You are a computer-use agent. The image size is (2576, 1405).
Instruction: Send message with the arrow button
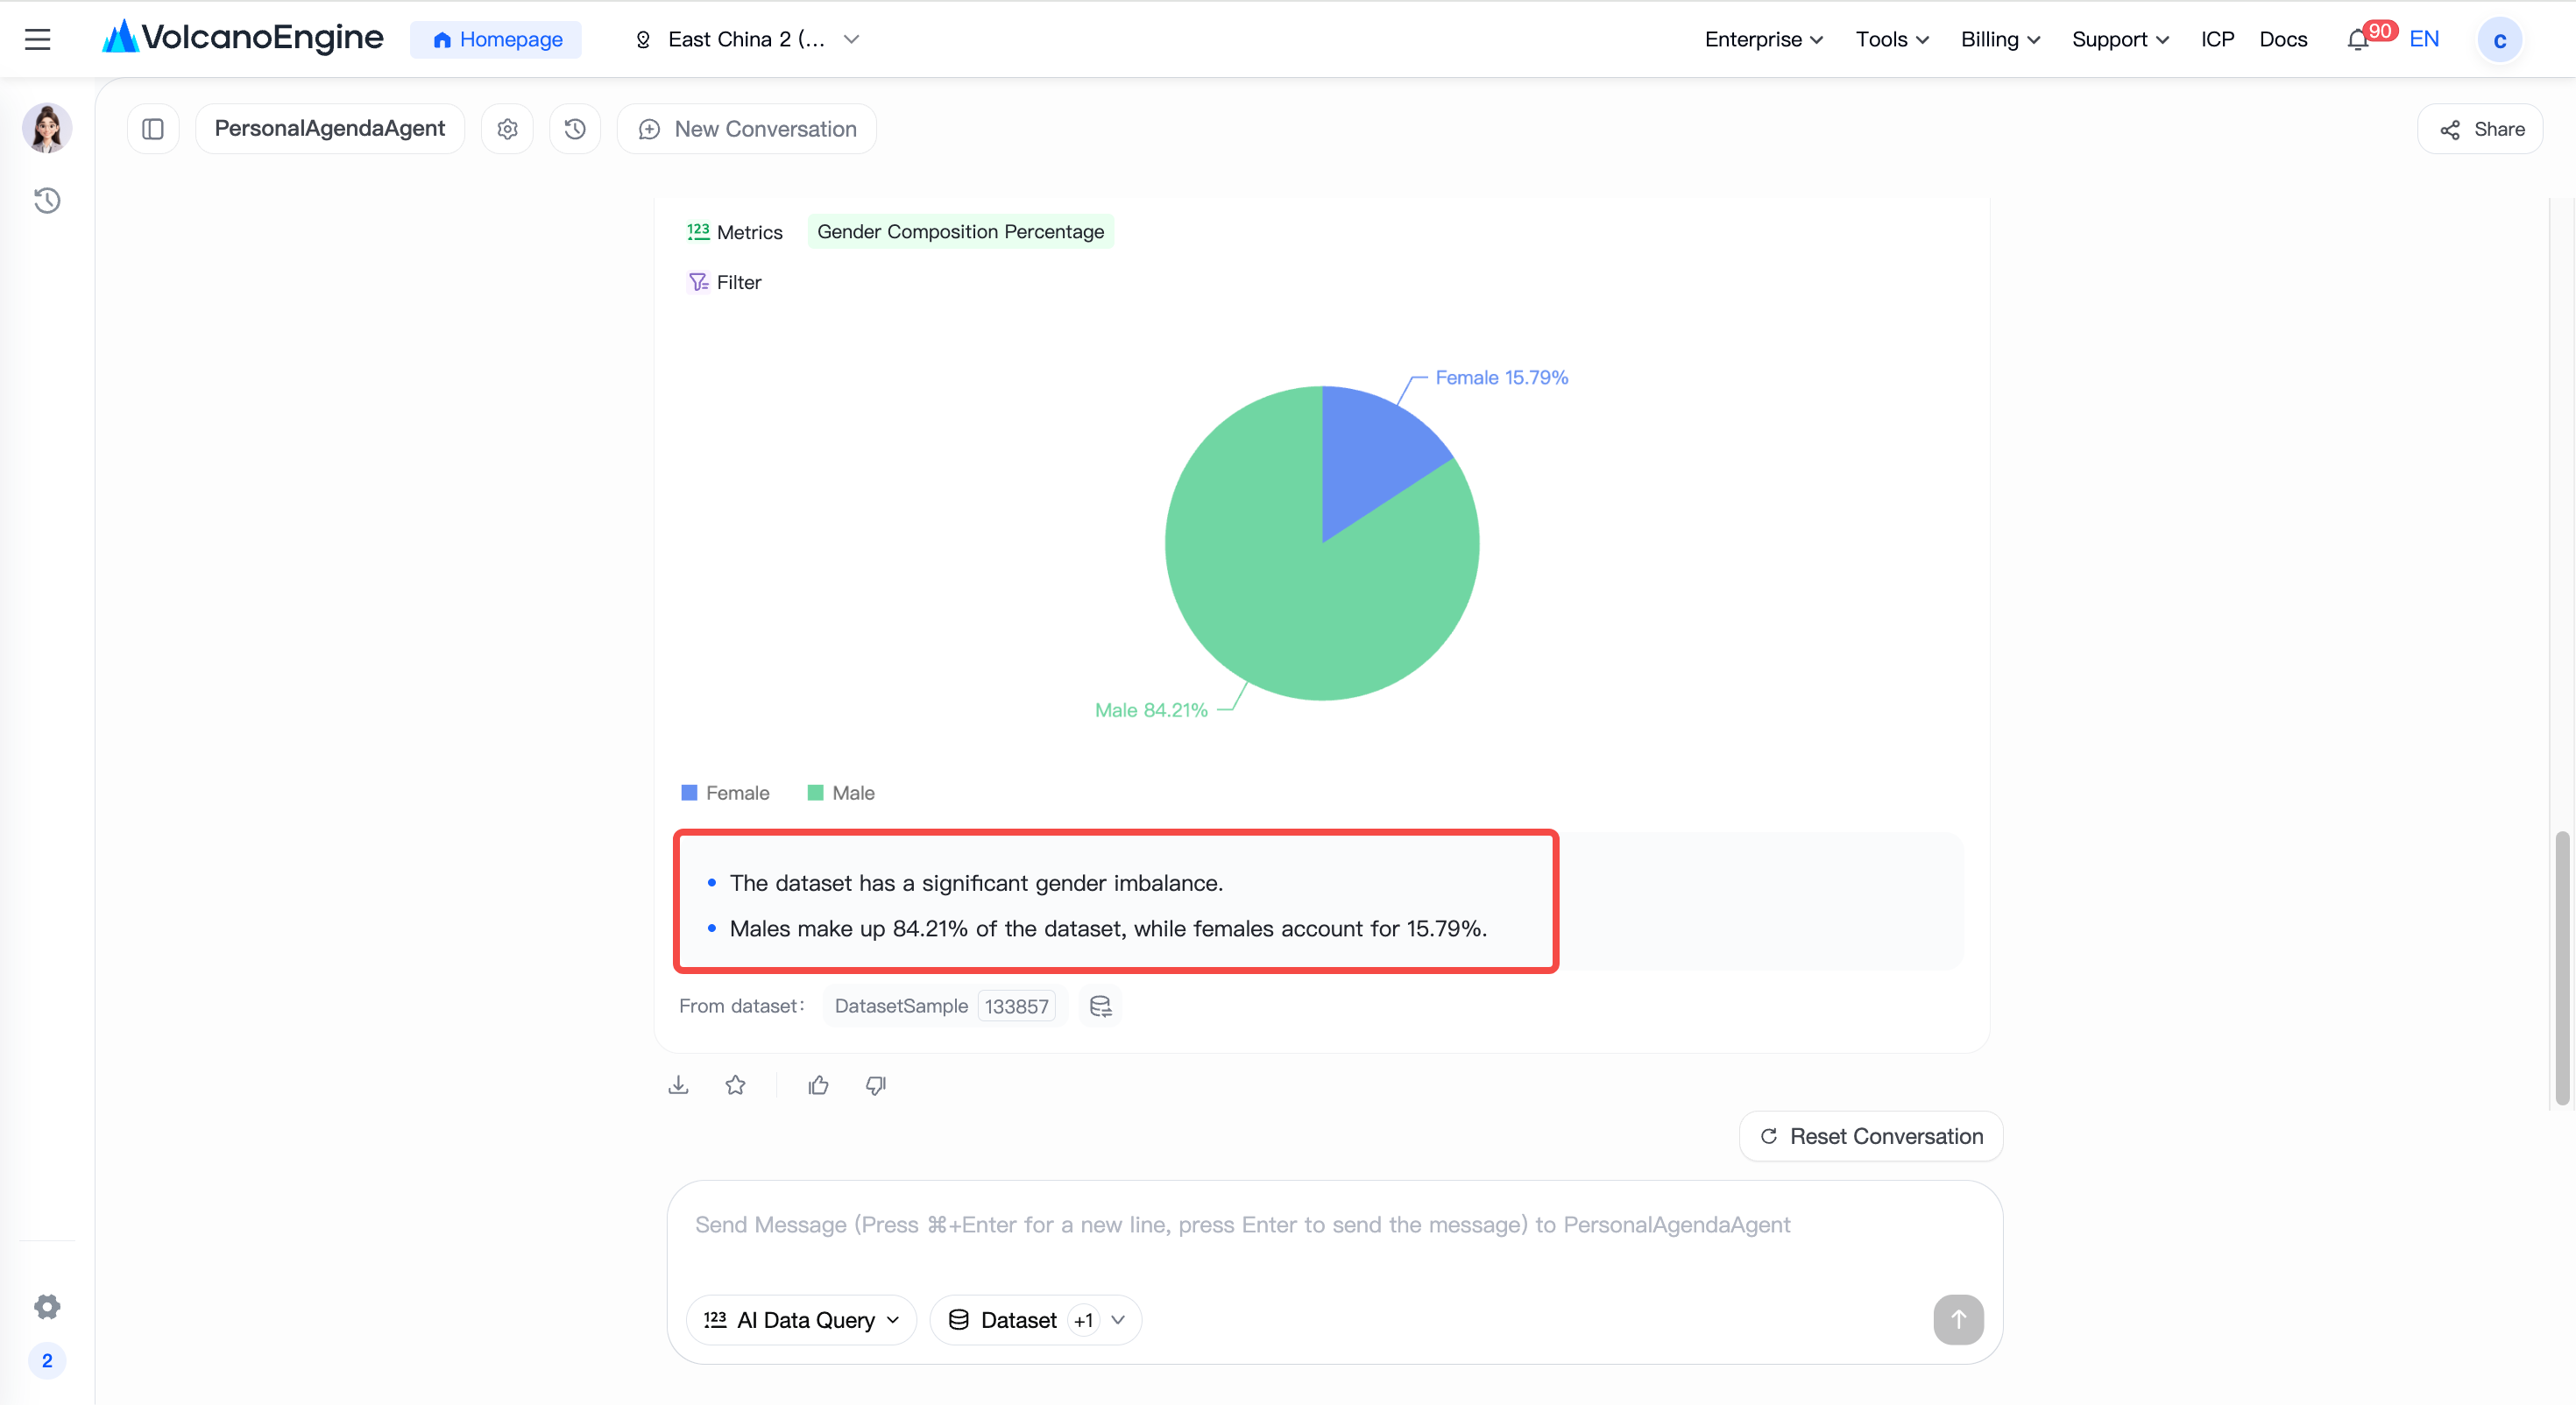(1958, 1319)
